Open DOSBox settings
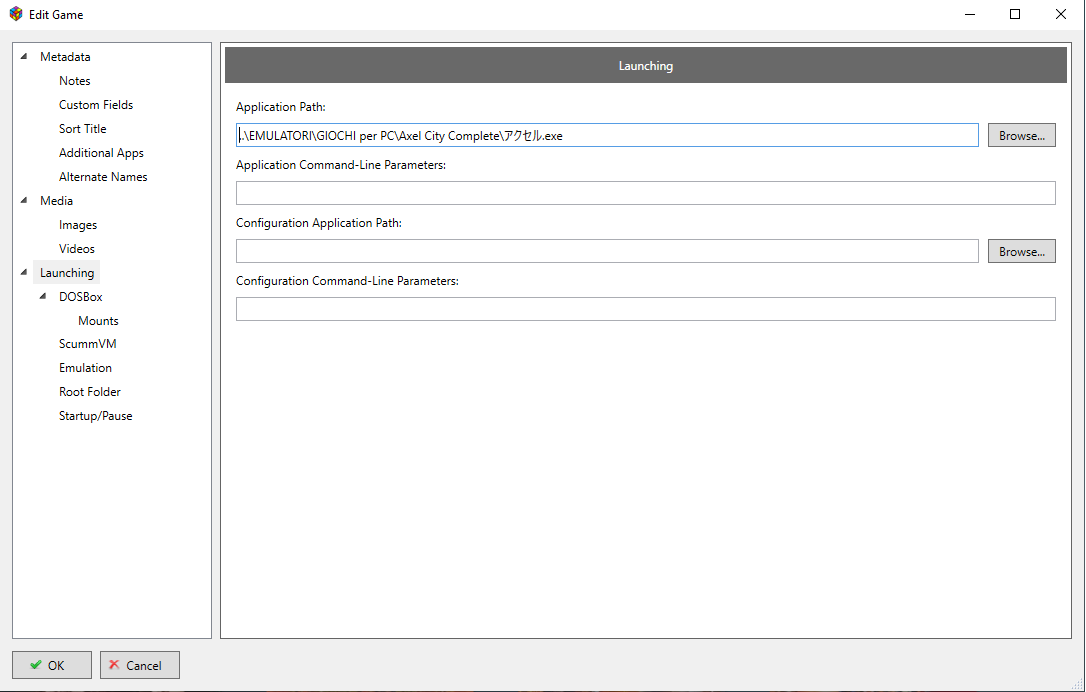 pyautogui.click(x=80, y=296)
